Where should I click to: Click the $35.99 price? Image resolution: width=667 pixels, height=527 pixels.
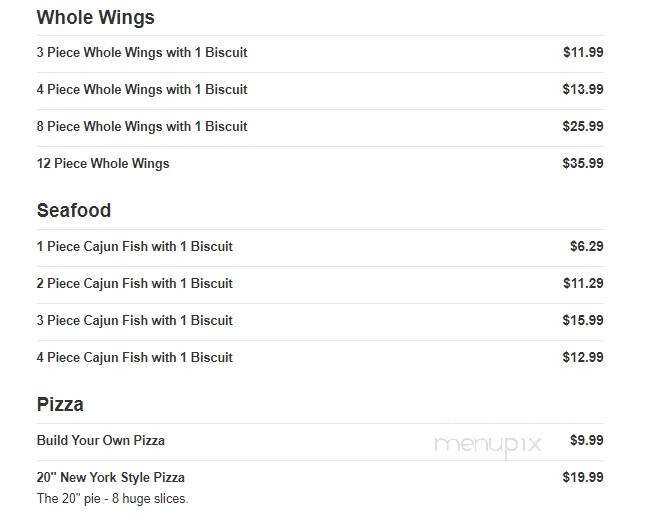(583, 163)
